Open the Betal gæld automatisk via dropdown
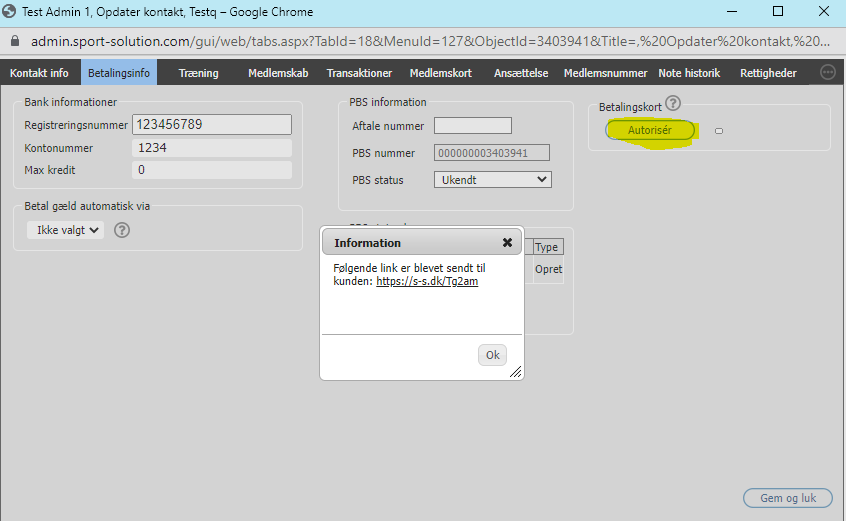The height and width of the screenshot is (521, 846). pyautogui.click(x=65, y=230)
